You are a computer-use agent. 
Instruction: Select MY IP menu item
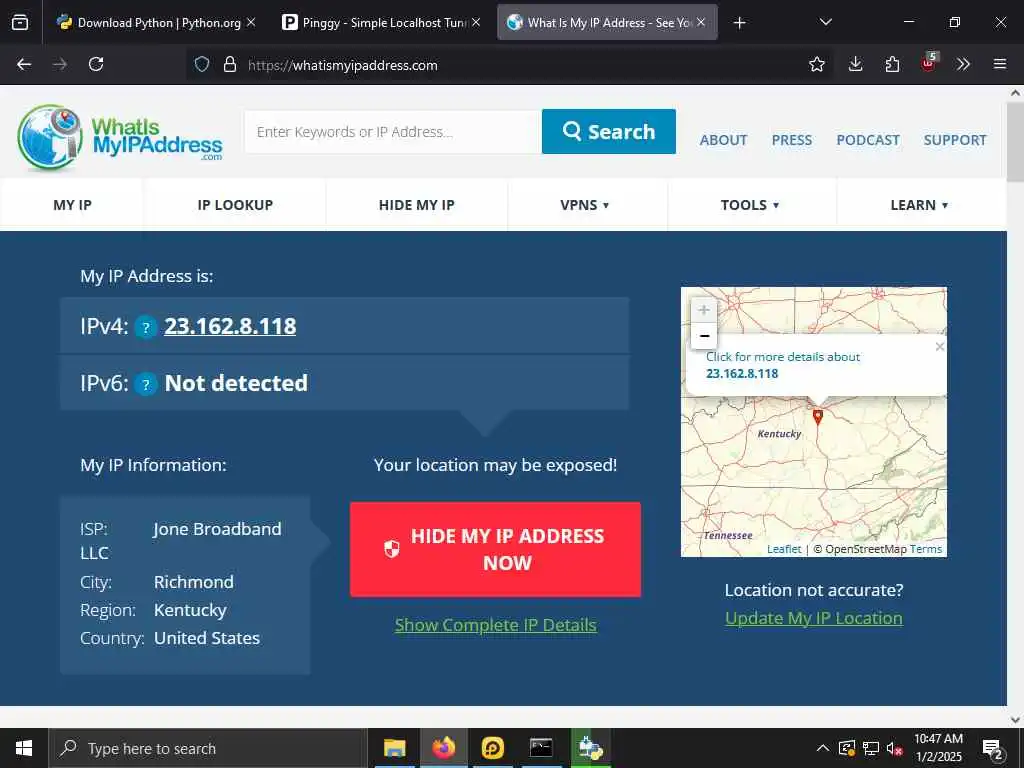(72, 204)
